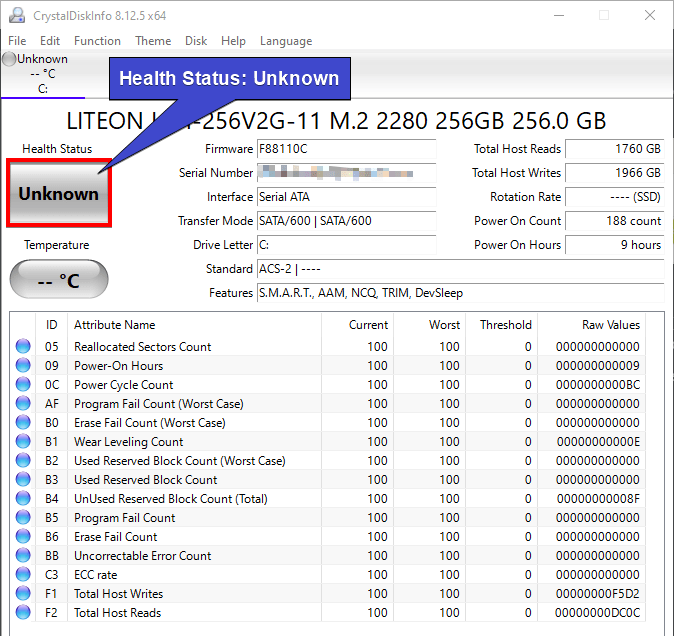Click status orb beside Power-On Hours
The image size is (674, 636).
(x=23, y=366)
